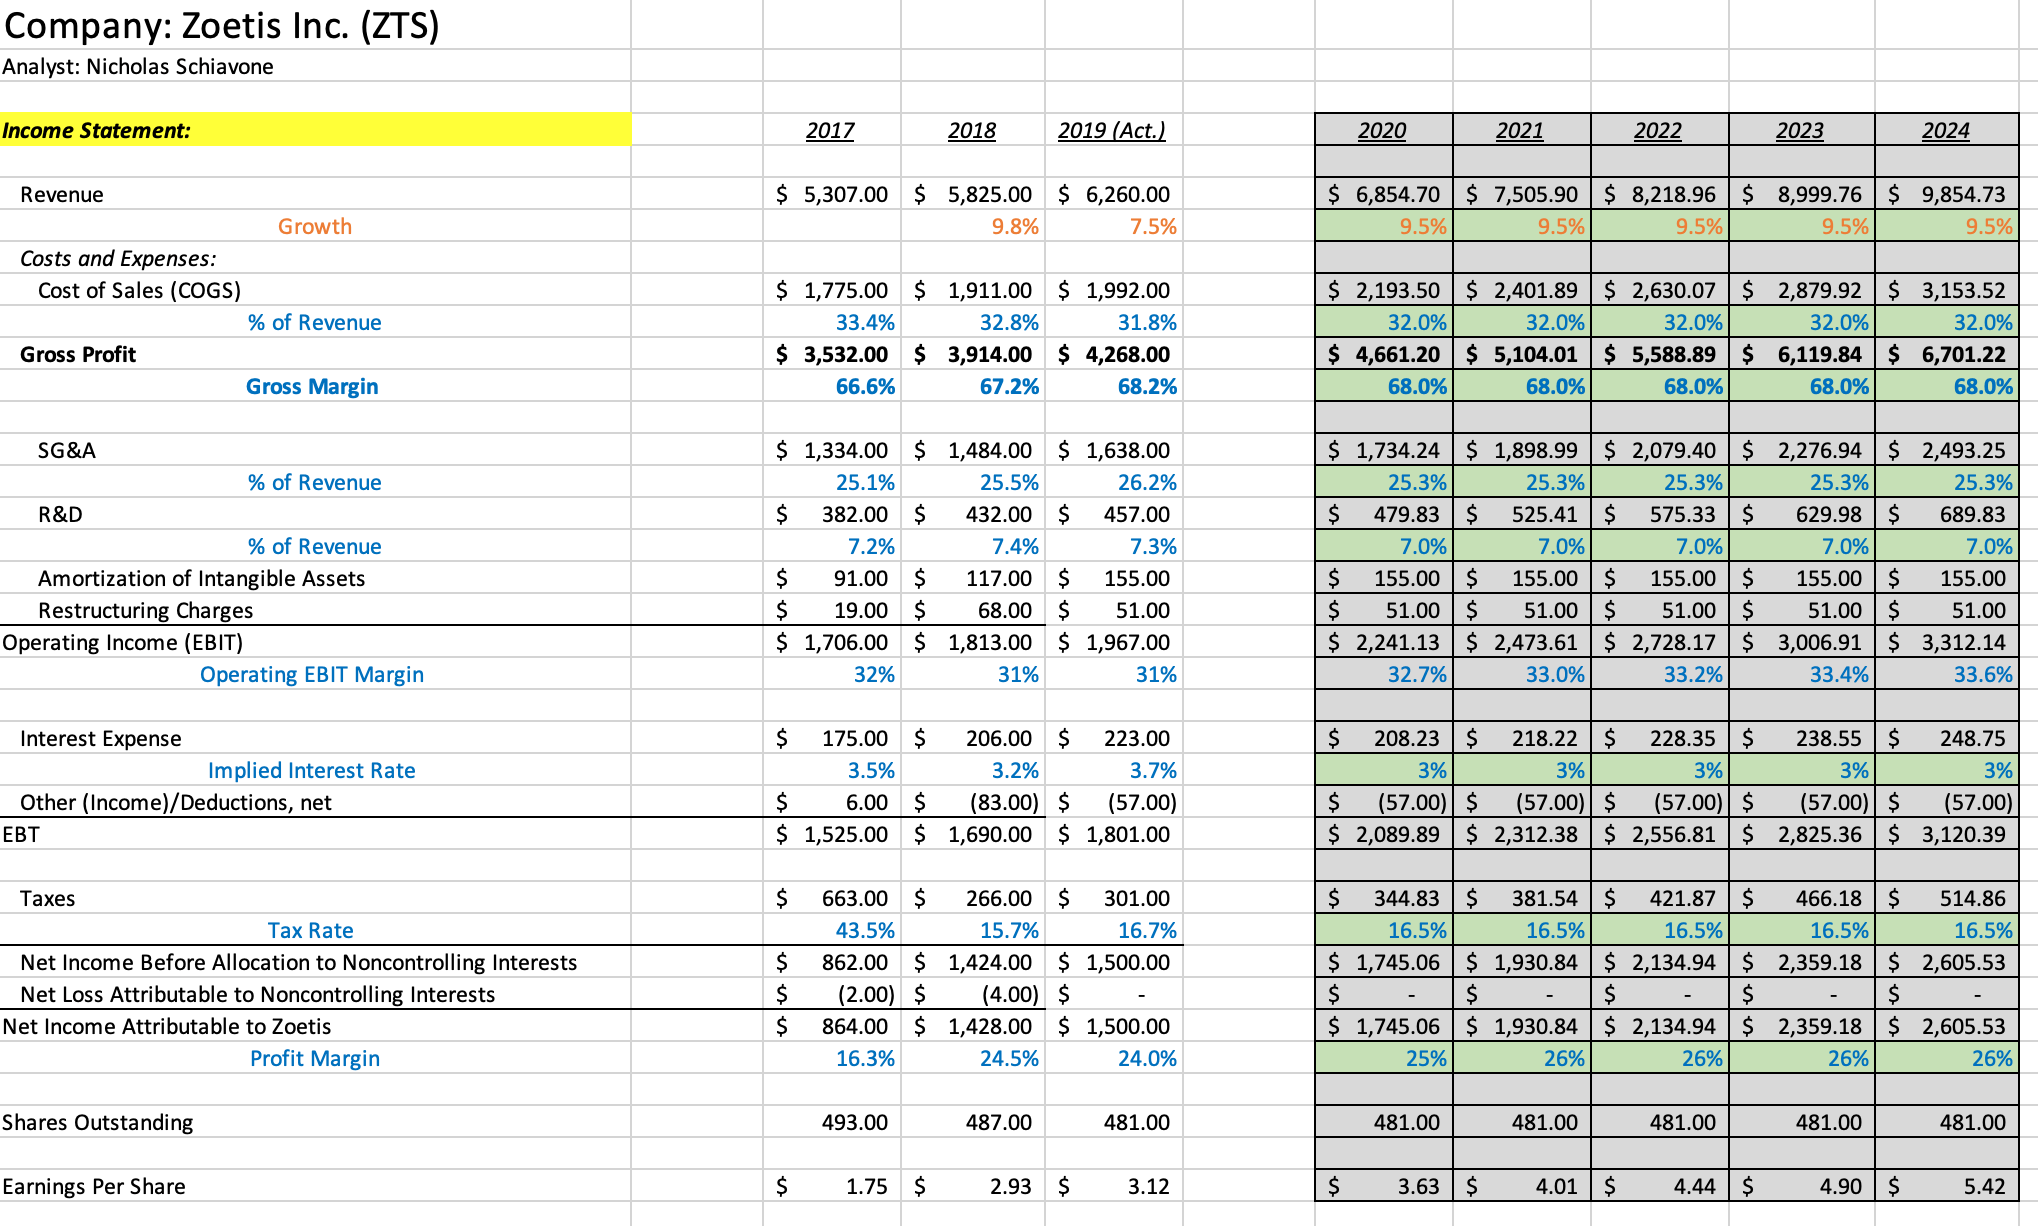Click the 2024 forecast column header
Image resolution: width=2038 pixels, height=1226 pixels.
1946,131
